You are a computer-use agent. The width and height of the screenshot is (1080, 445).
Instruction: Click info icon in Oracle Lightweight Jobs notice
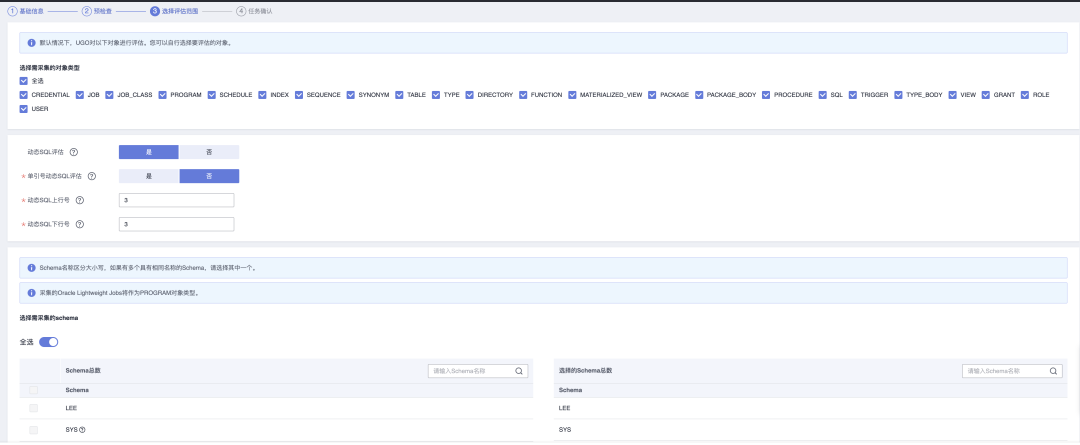[x=31, y=293]
